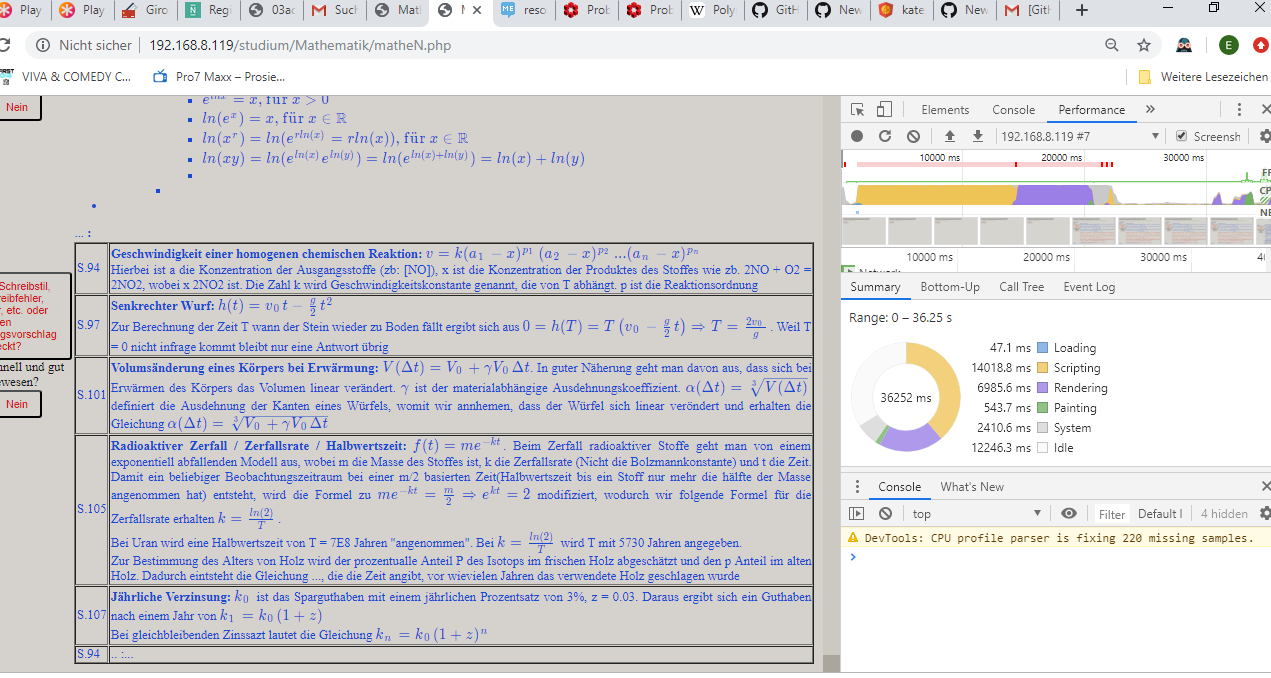Viewport: 1271px width, 678px height.
Task: Select the Inspect element tool in DevTools
Action: pos(858,110)
